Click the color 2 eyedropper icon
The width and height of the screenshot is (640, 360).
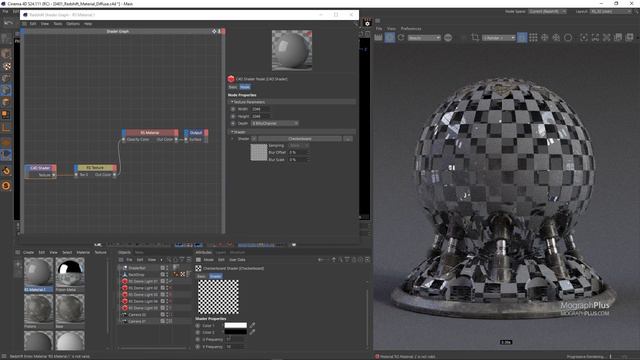252,332
